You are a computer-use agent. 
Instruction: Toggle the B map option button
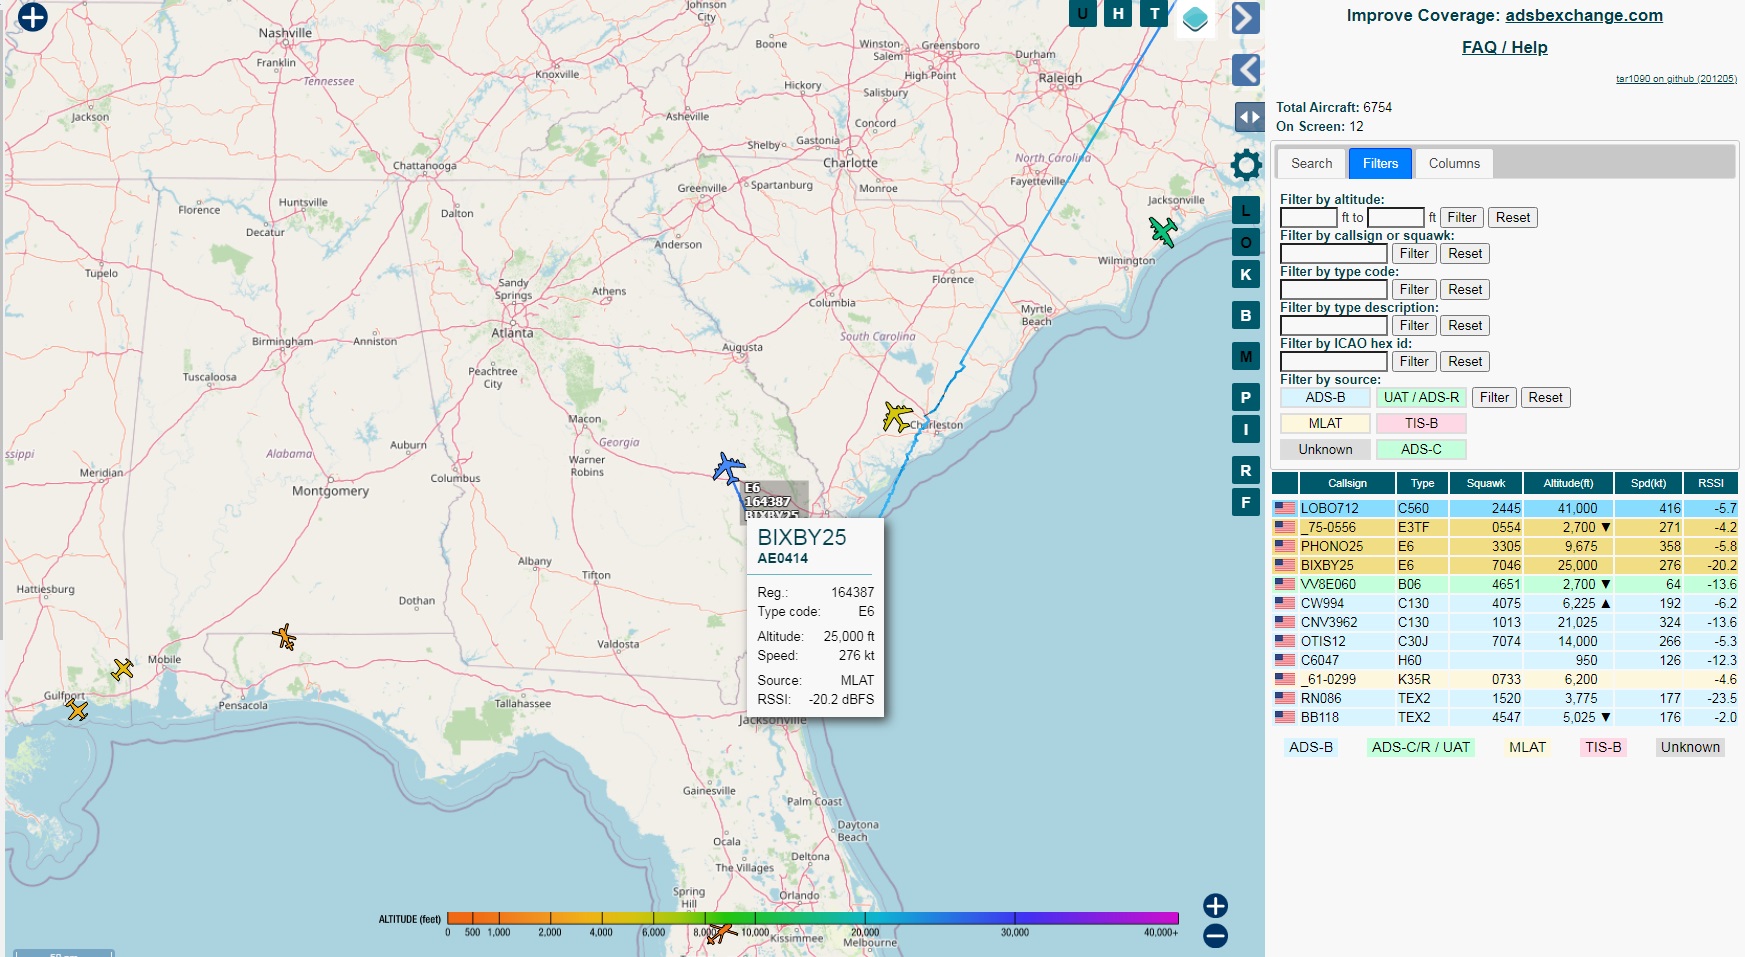(1245, 315)
